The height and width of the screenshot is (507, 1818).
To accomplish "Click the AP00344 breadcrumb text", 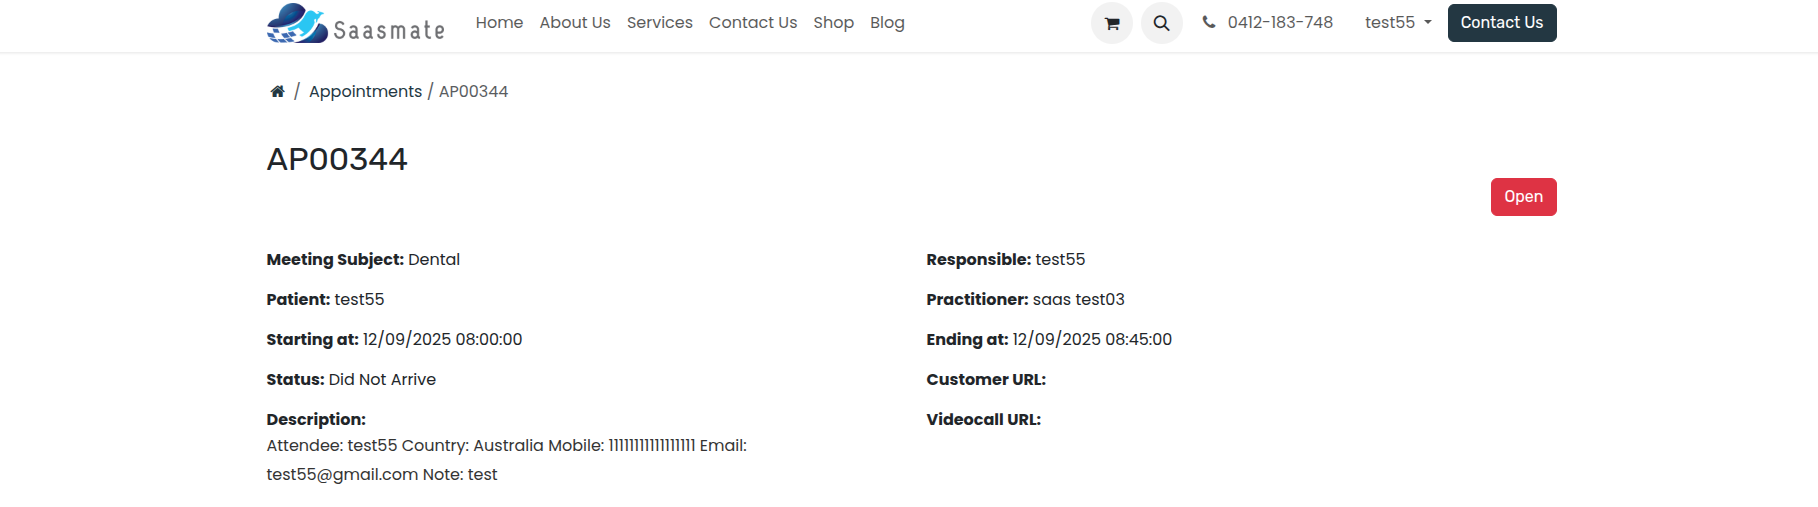I will pyautogui.click(x=473, y=92).
